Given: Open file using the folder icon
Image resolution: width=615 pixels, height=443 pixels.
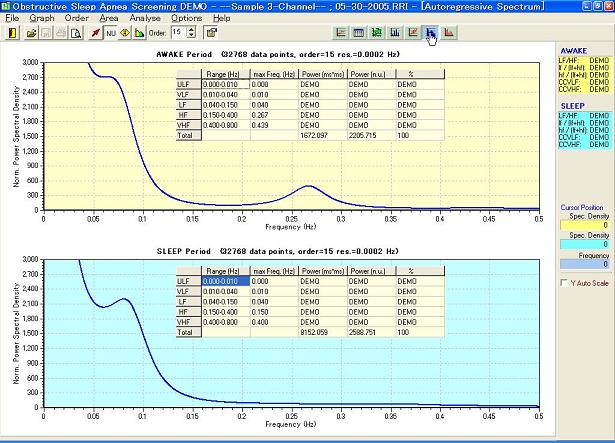Looking at the screenshot, I should coord(32,32).
